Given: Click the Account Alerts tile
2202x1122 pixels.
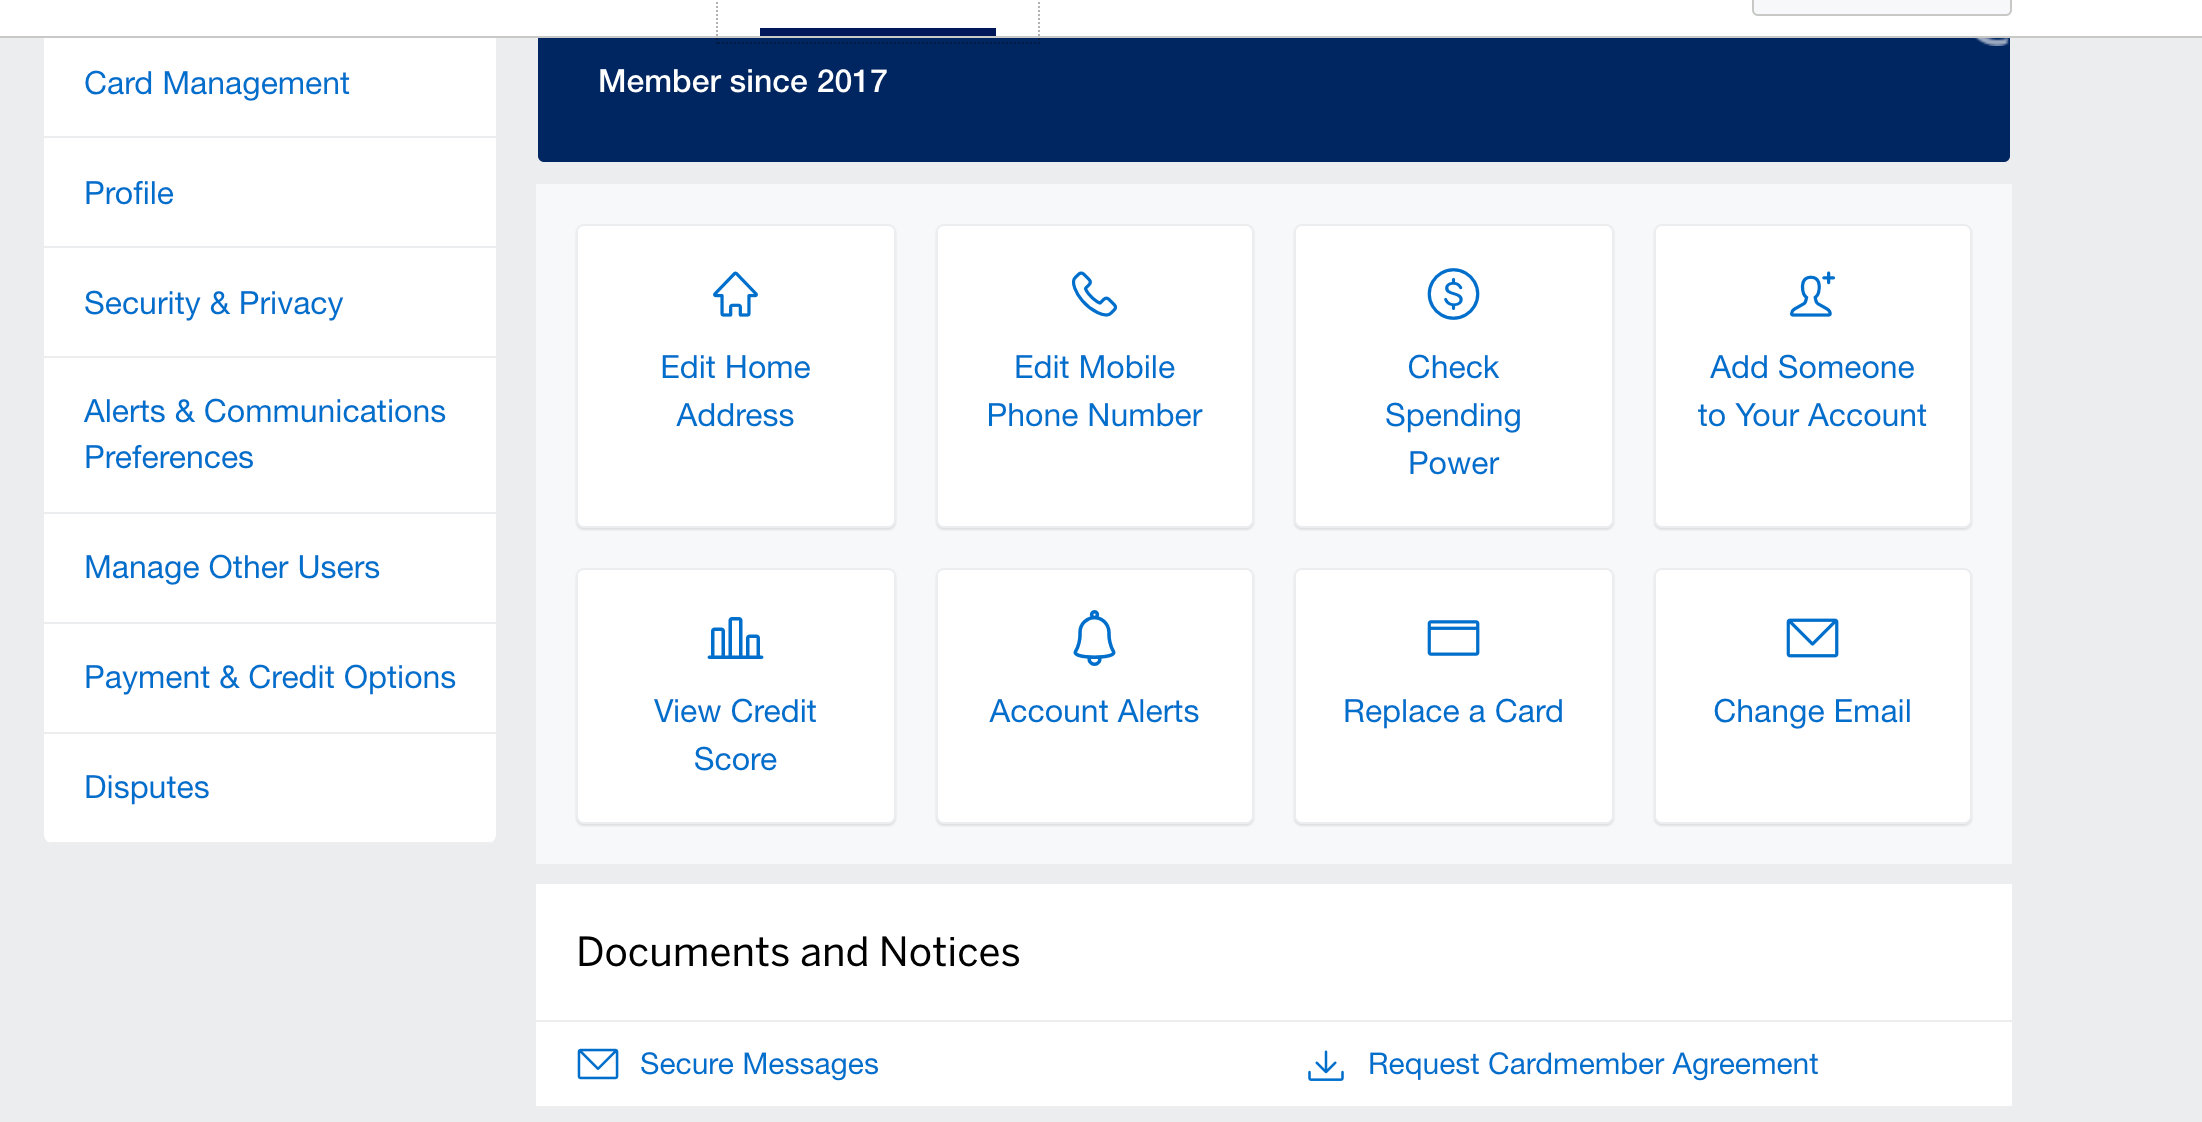Looking at the screenshot, I should pyautogui.click(x=1094, y=696).
